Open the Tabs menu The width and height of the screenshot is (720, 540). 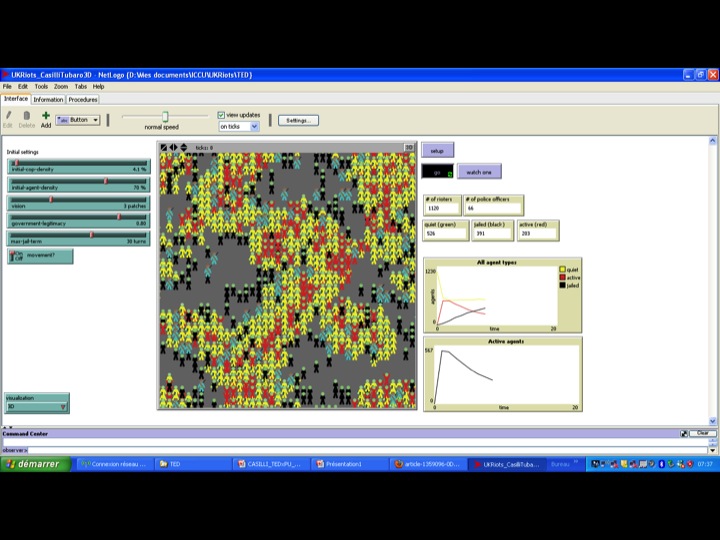(81, 86)
